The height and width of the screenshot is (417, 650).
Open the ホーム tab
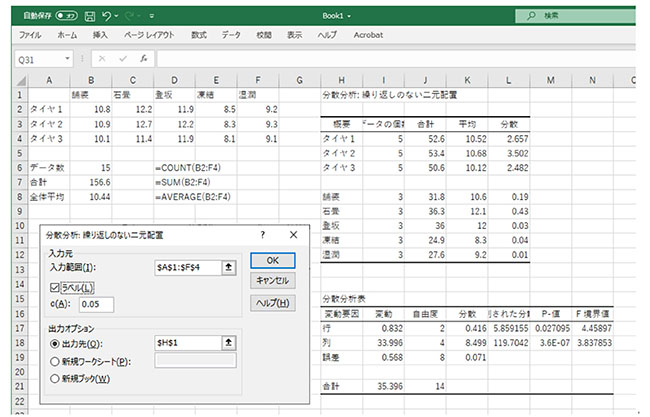[x=67, y=35]
